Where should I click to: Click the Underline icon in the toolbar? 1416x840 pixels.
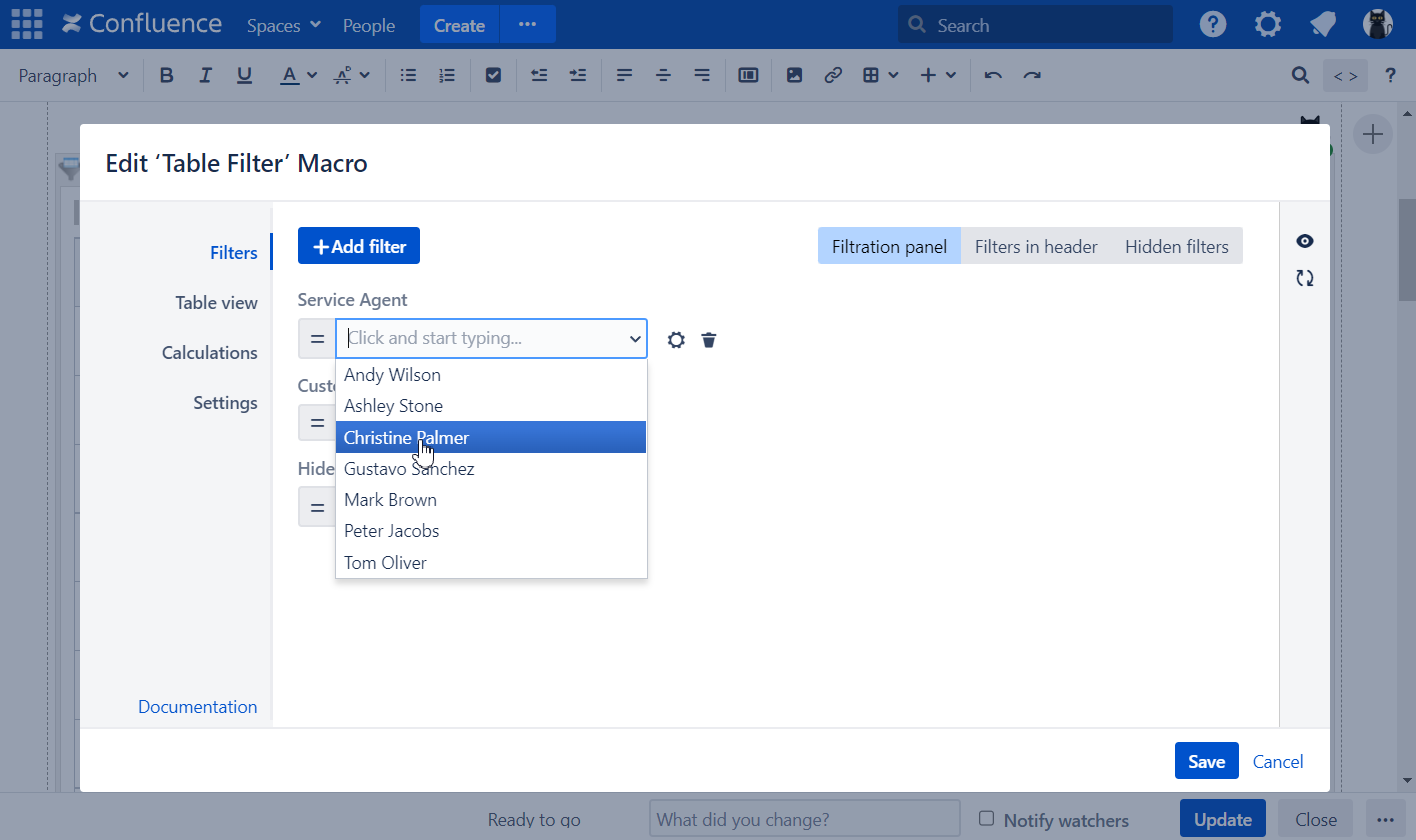pyautogui.click(x=244, y=75)
